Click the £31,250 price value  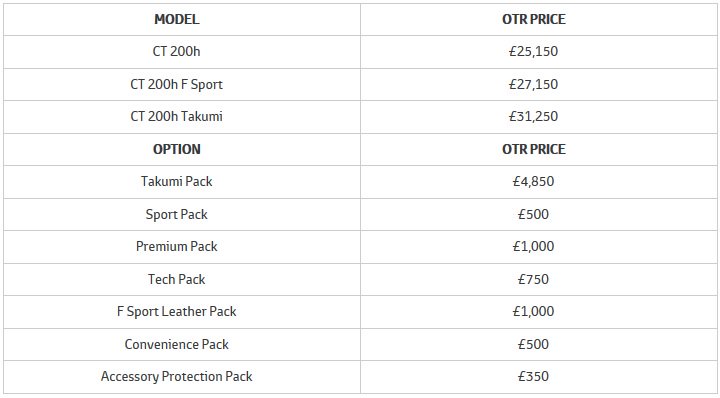(x=534, y=117)
